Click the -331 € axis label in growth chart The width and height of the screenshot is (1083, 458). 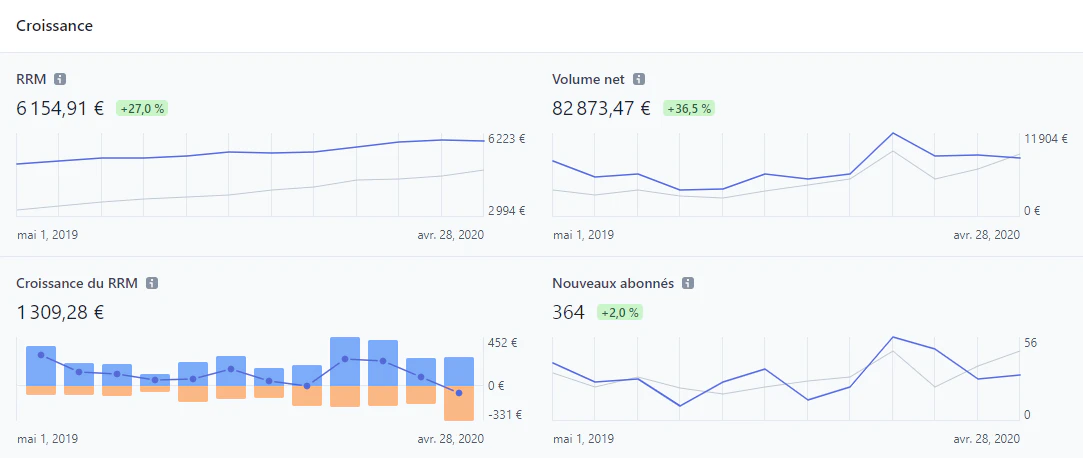[x=504, y=415]
